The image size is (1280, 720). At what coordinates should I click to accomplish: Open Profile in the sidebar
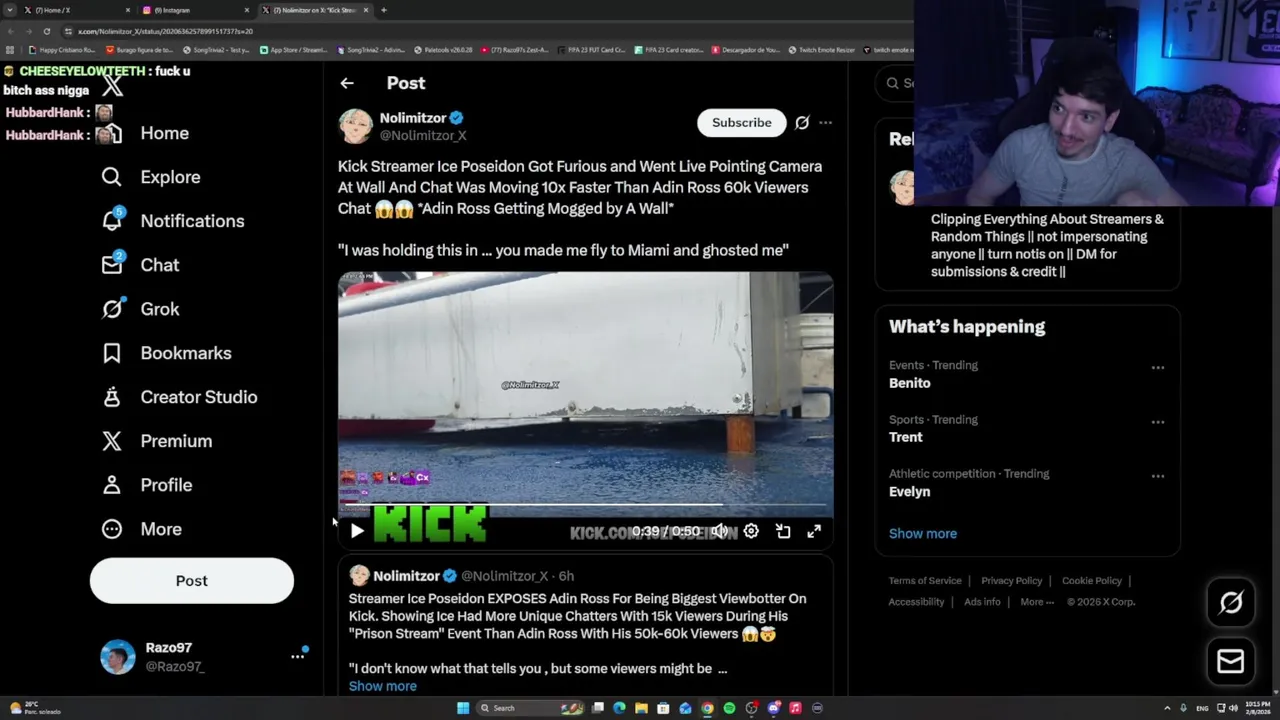click(146, 485)
